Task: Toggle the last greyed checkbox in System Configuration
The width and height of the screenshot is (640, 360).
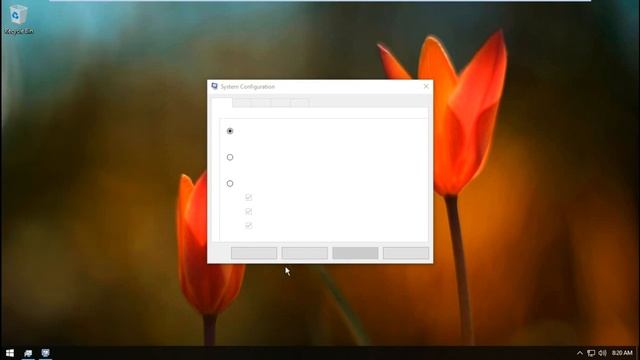Action: pos(249,225)
